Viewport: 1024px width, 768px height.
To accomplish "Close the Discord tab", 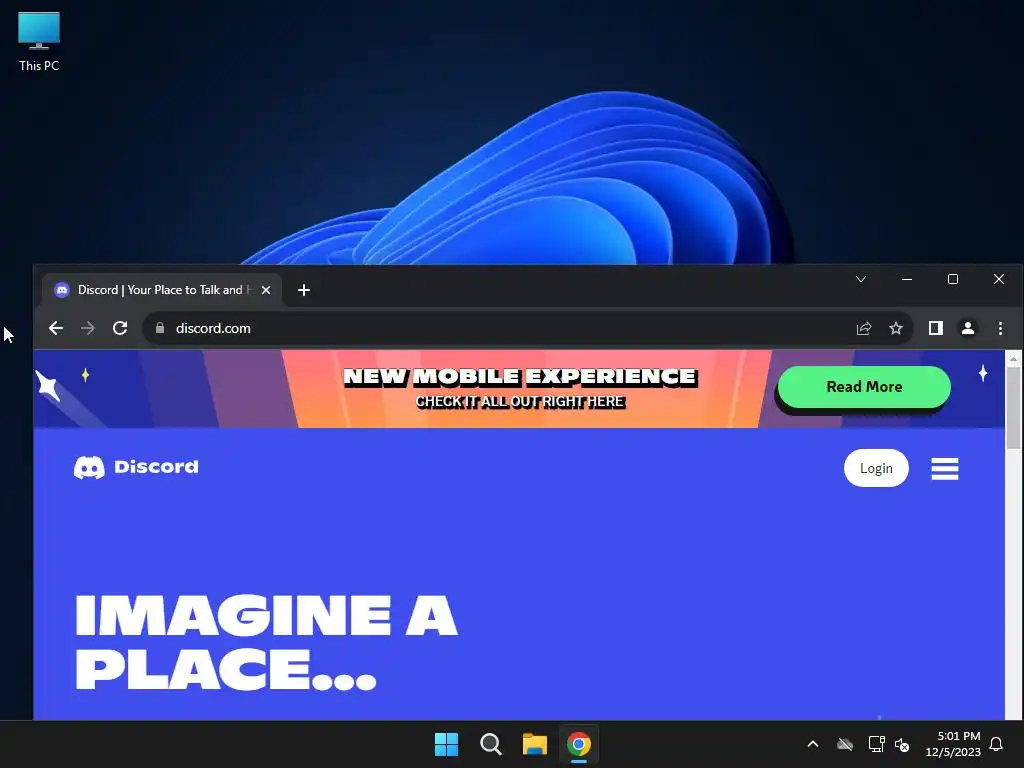I will (x=266, y=290).
